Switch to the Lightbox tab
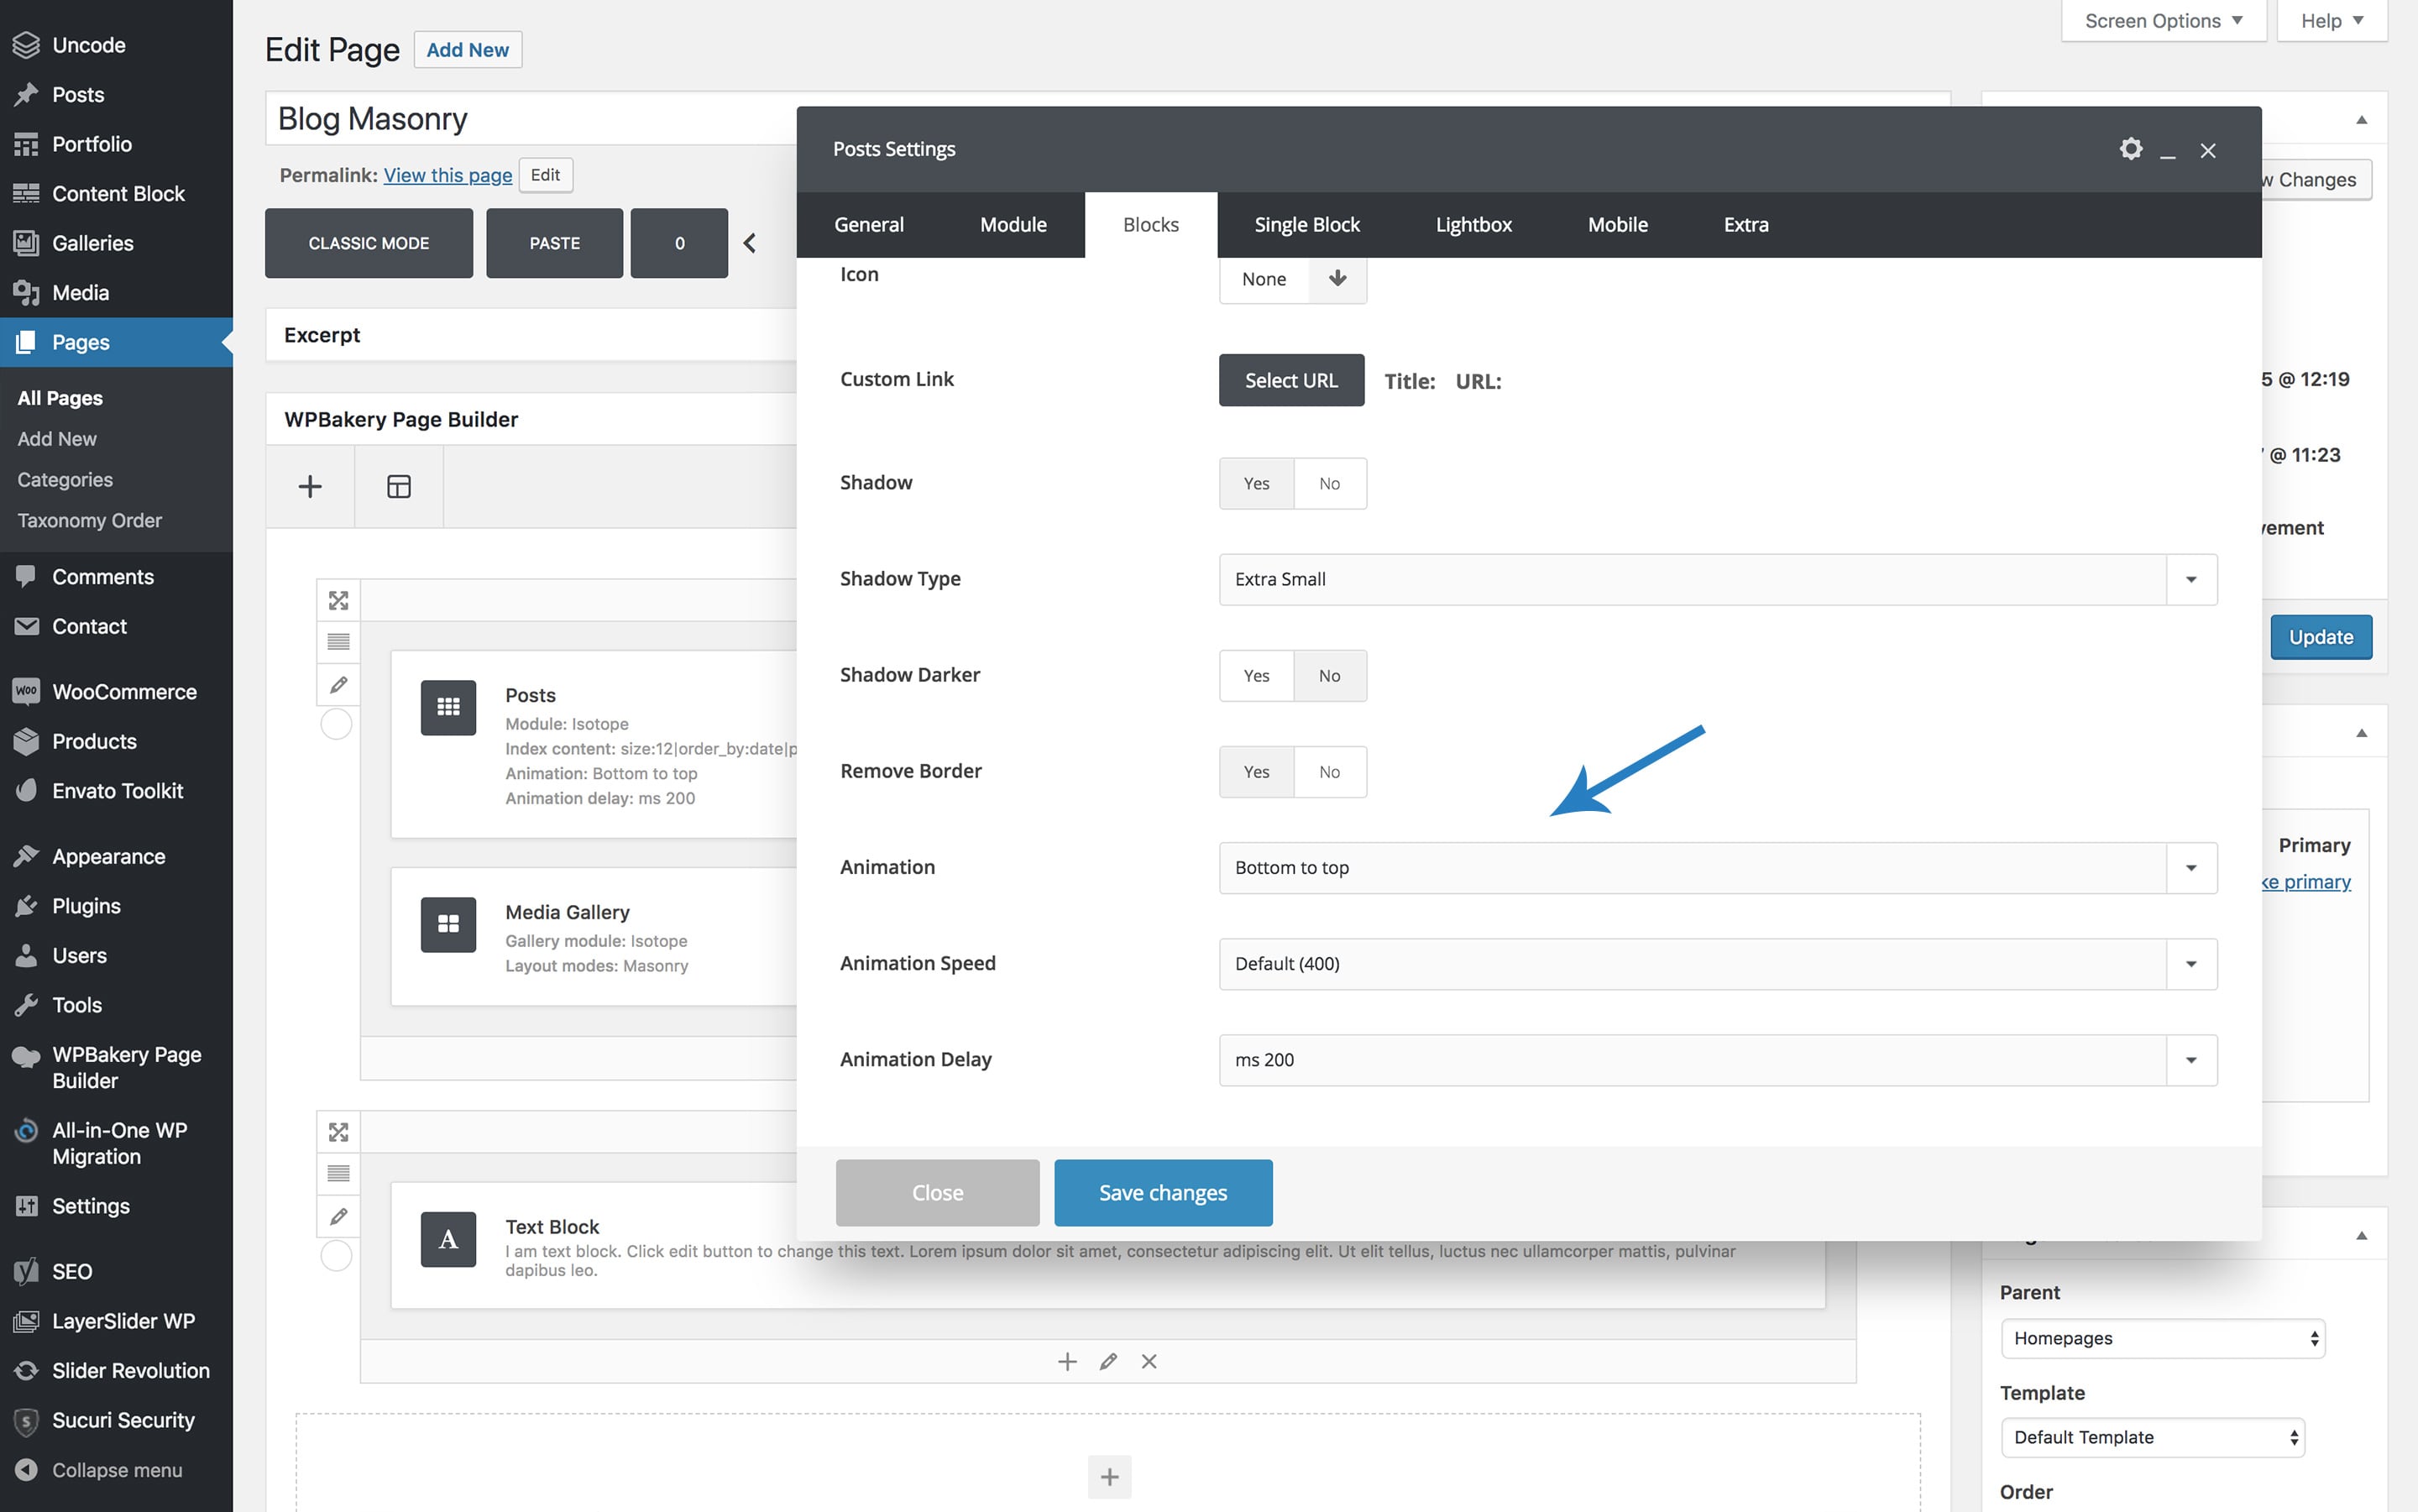The image size is (2418, 1512). click(1473, 225)
